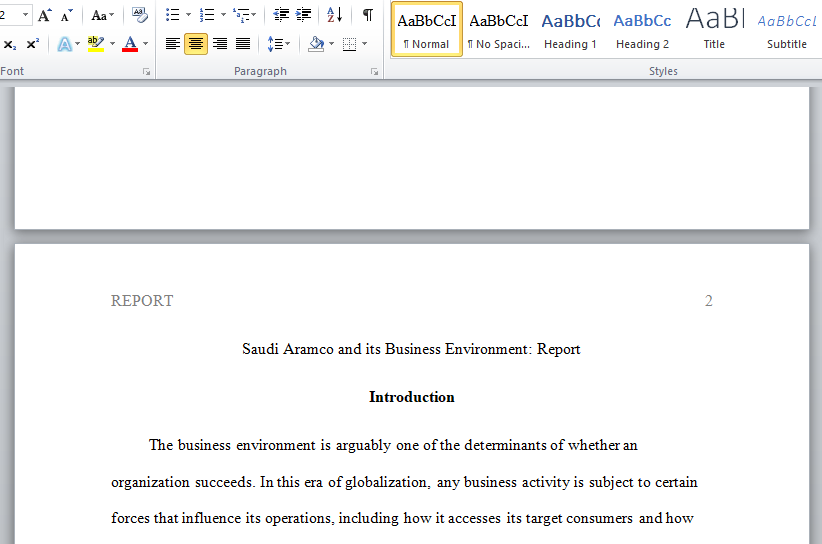Image resolution: width=822 pixels, height=544 pixels.
Task: Click the Text Effects icon
Action: 64,44
